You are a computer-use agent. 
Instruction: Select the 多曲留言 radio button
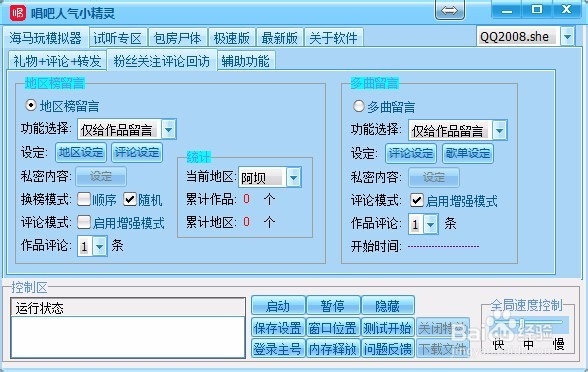tap(358, 106)
